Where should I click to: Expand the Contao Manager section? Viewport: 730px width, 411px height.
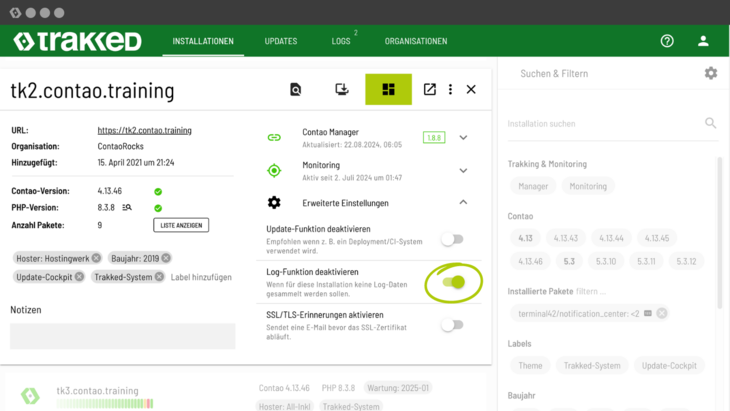[463, 138]
